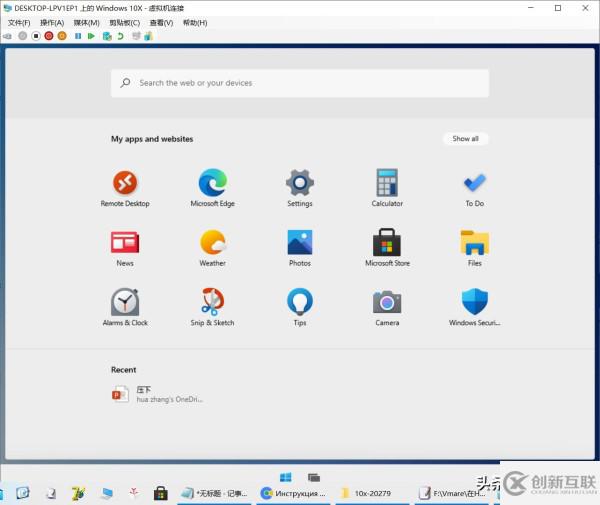Open the Calculator app
Image resolution: width=600 pixels, height=505 pixels.
click(x=387, y=188)
